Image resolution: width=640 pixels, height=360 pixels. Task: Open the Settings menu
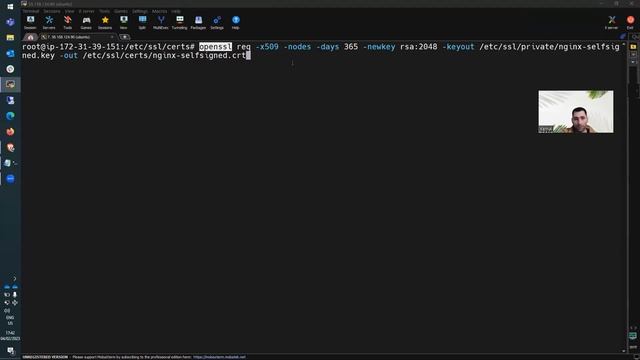click(140, 11)
